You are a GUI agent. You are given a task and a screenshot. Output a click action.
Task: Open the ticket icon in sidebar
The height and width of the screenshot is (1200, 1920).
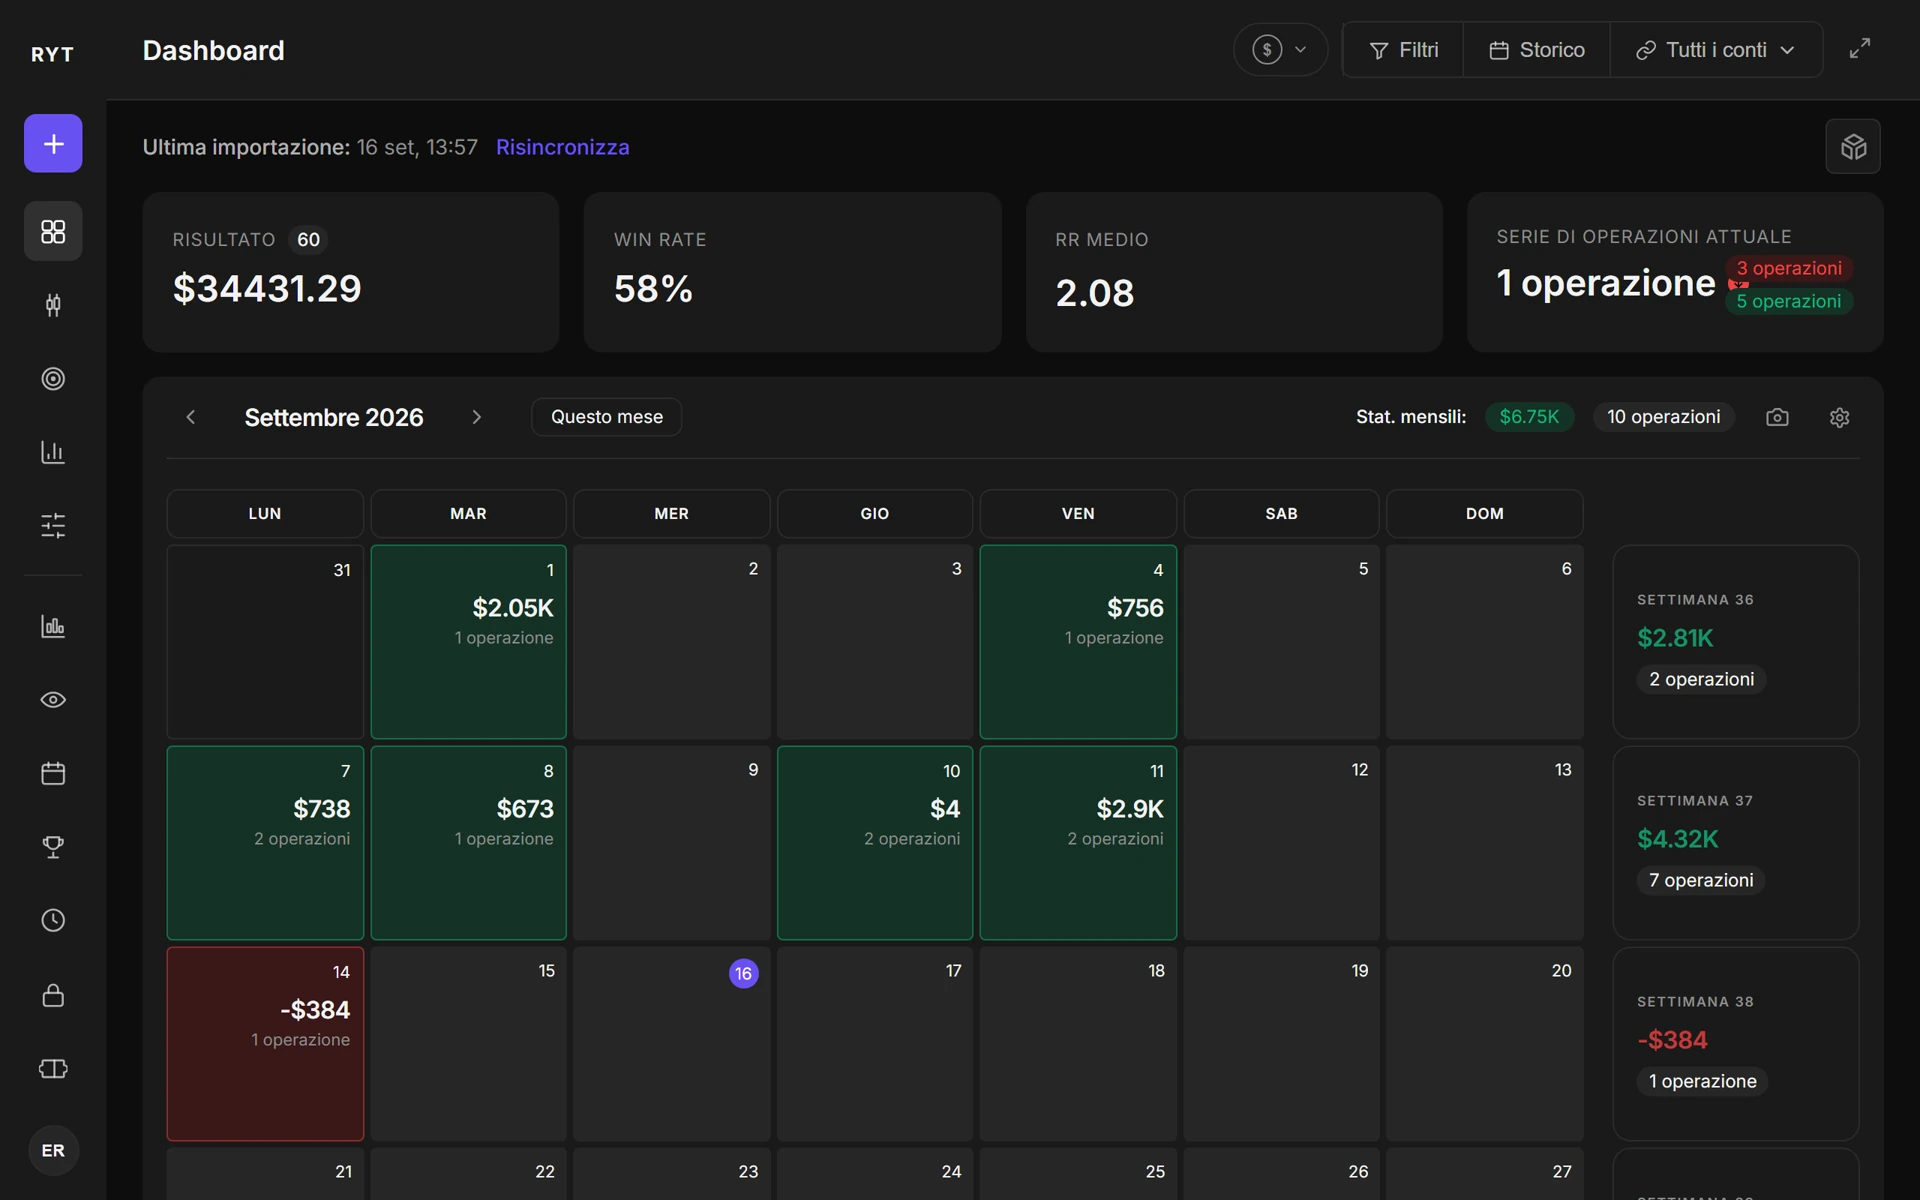(53, 1069)
